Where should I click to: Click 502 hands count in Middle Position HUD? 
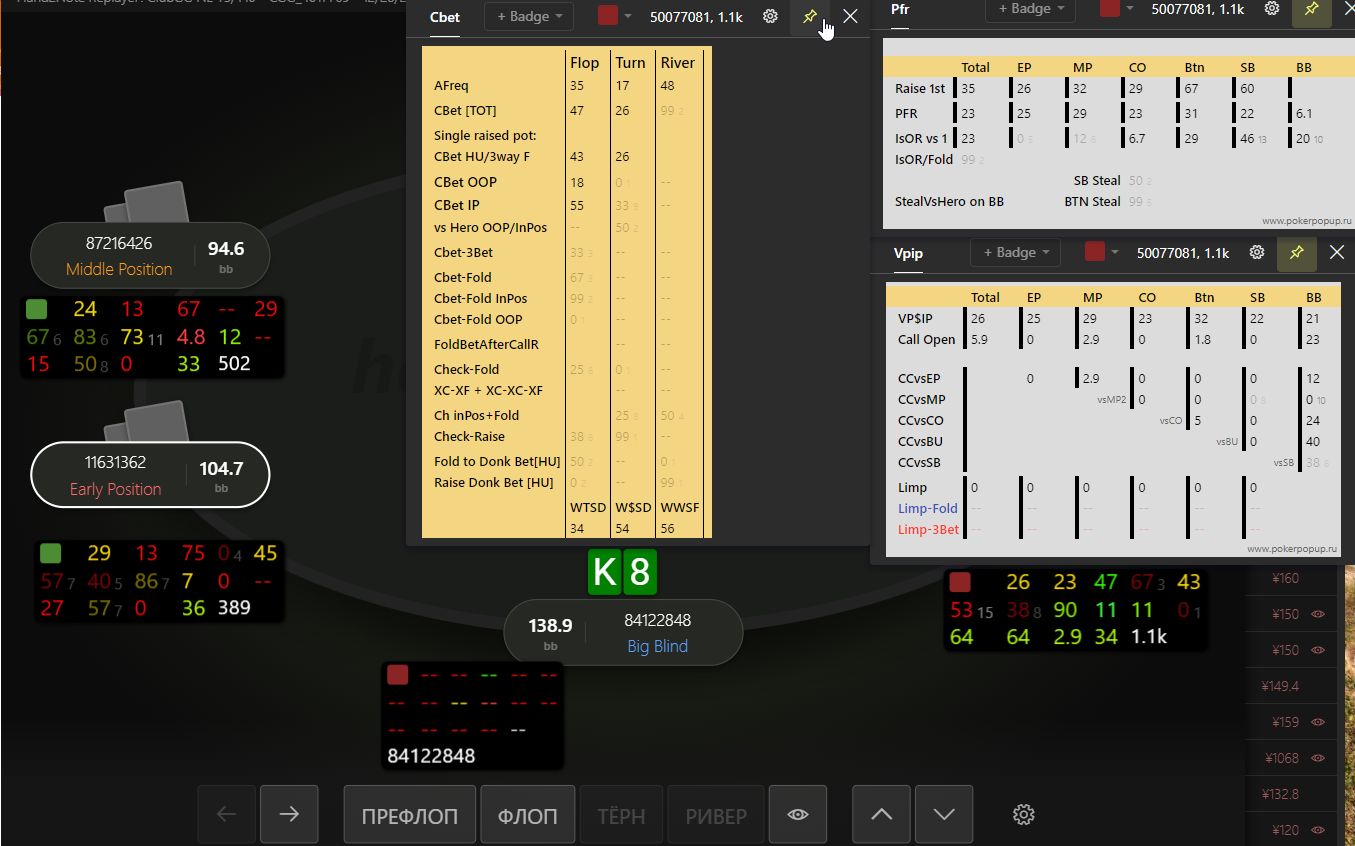[x=234, y=364]
